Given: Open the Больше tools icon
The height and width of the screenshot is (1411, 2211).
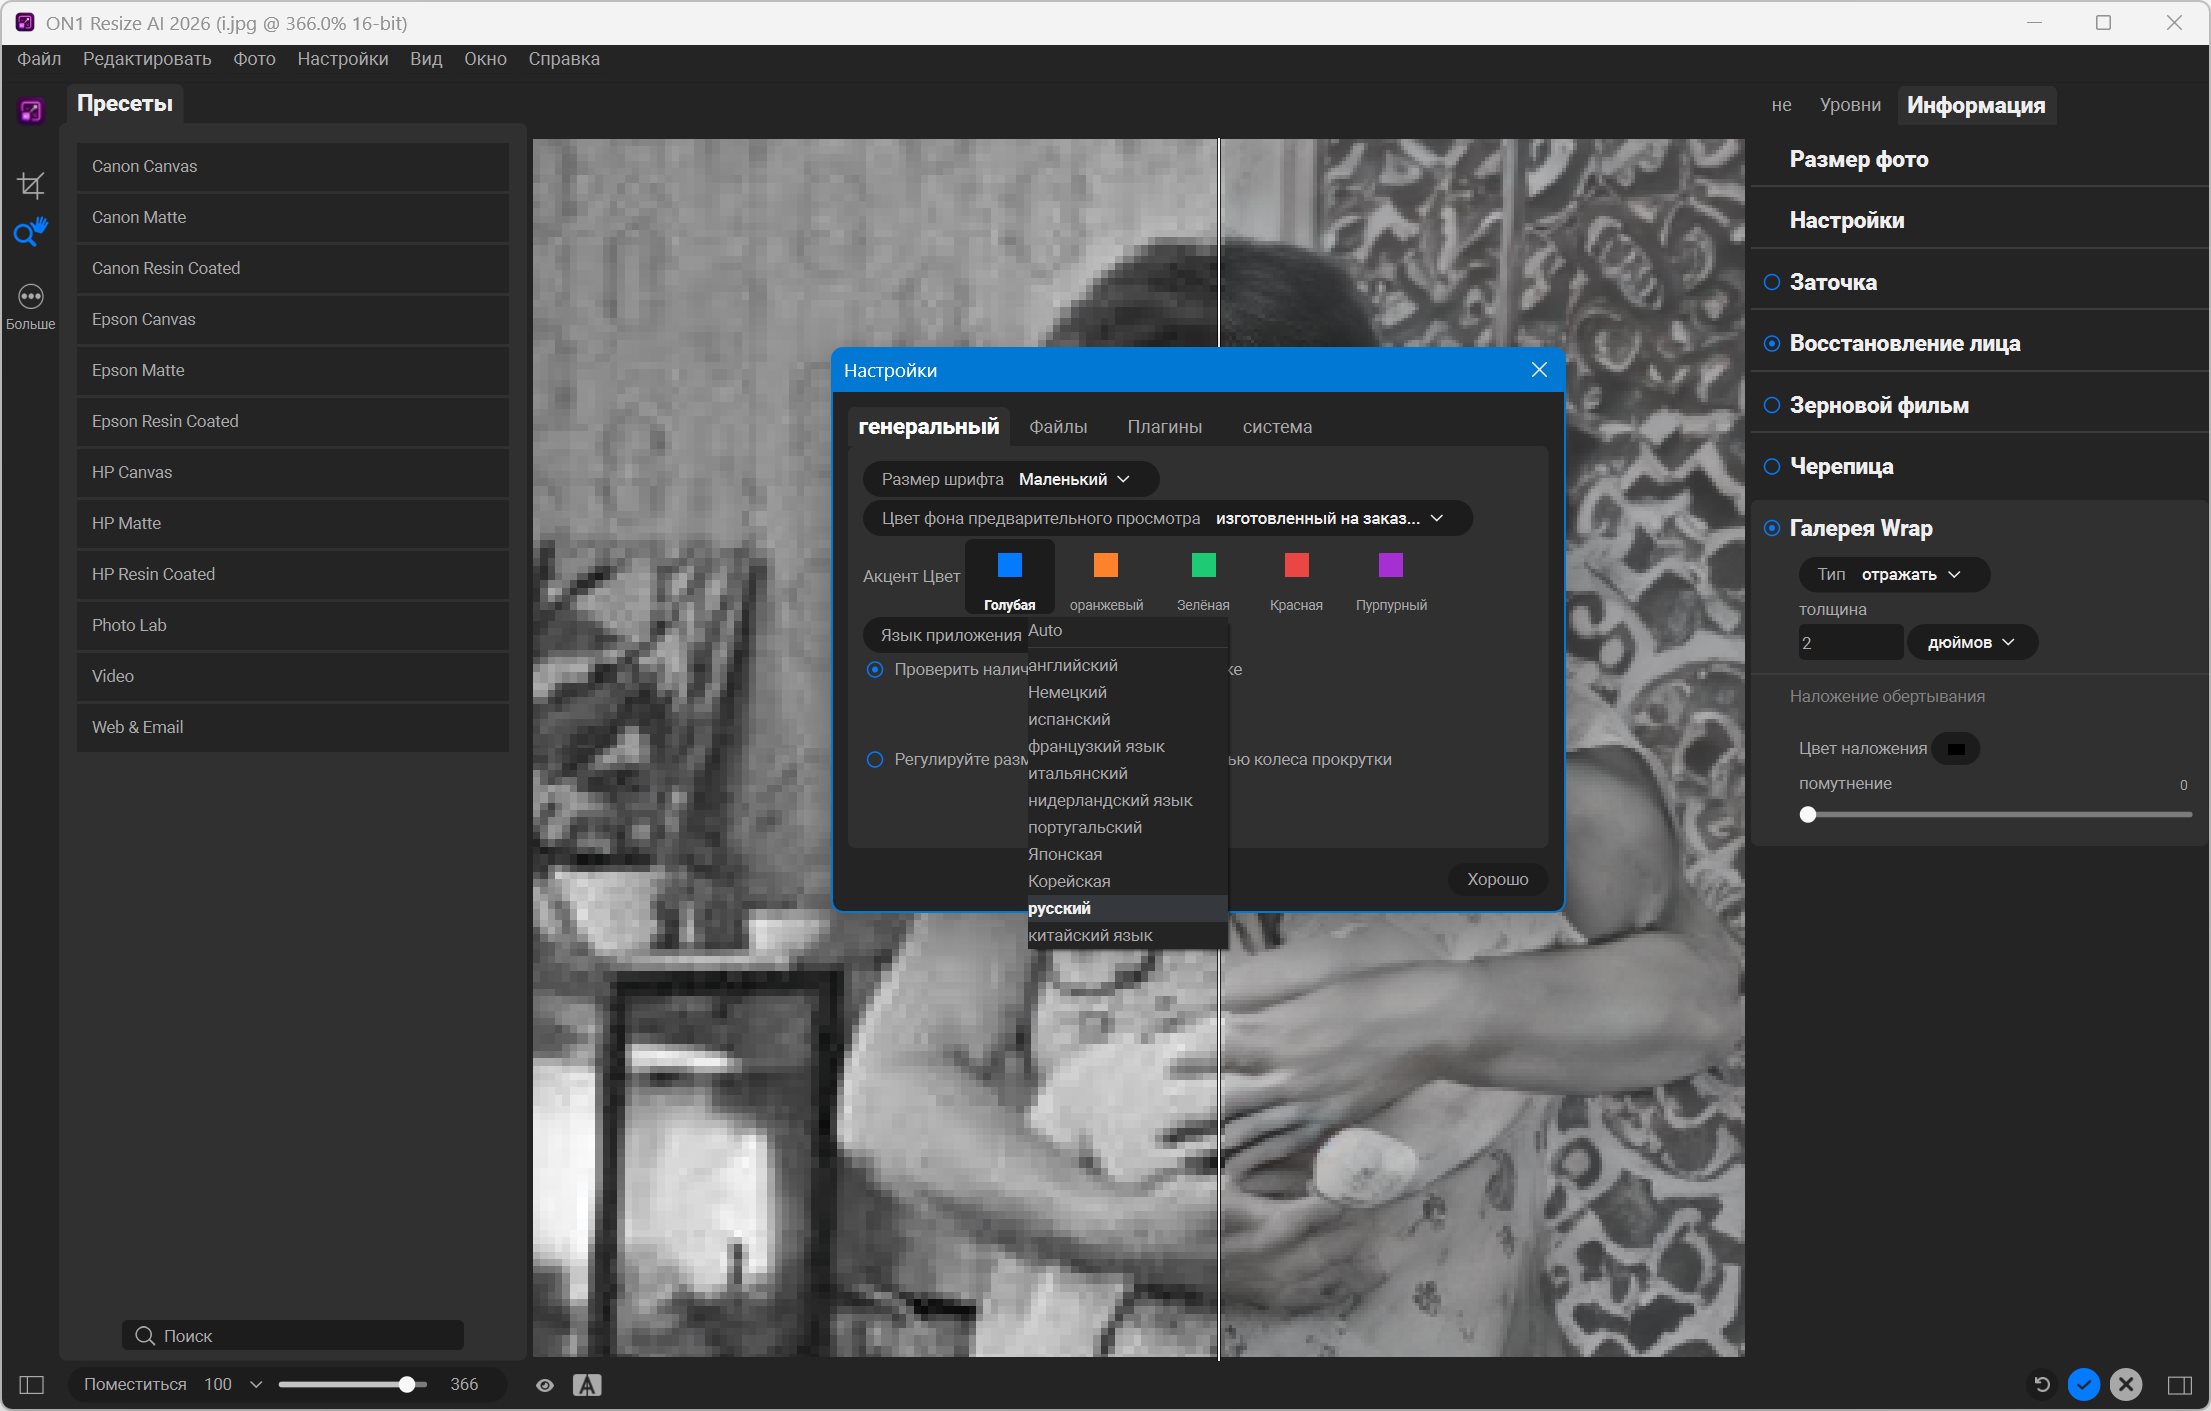Looking at the screenshot, I should pos(31,297).
